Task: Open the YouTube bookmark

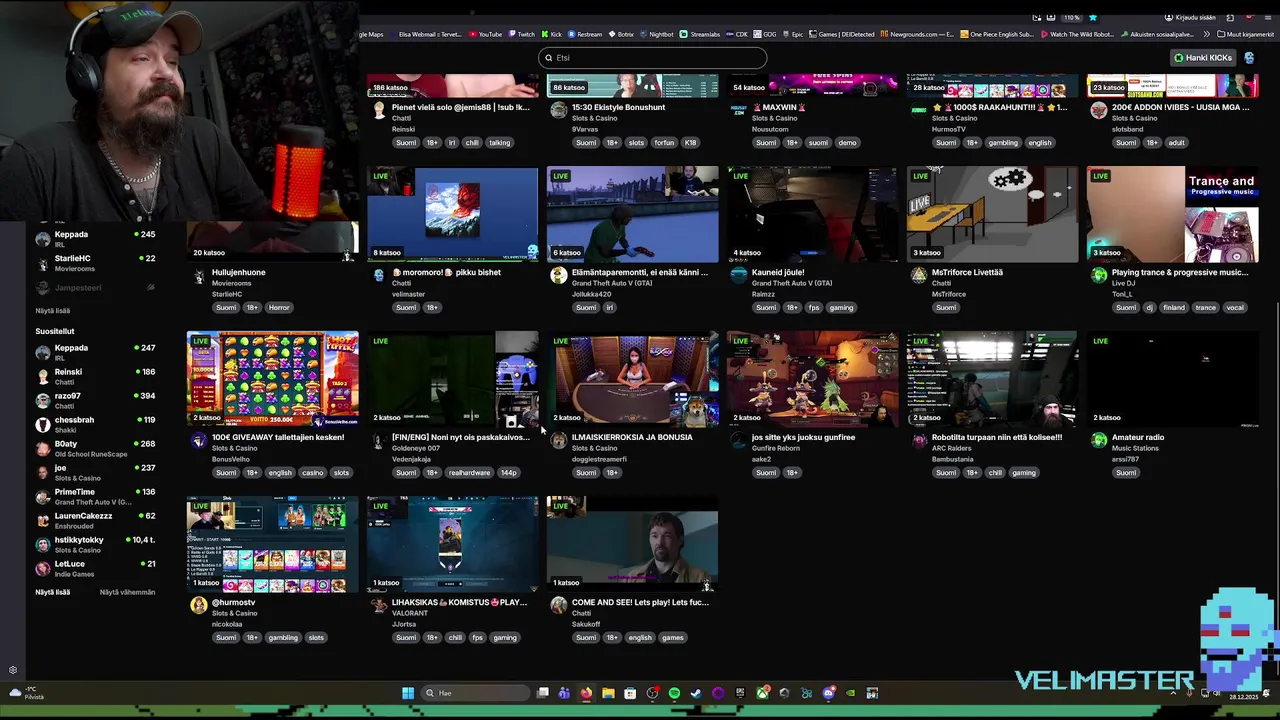Action: (x=486, y=34)
